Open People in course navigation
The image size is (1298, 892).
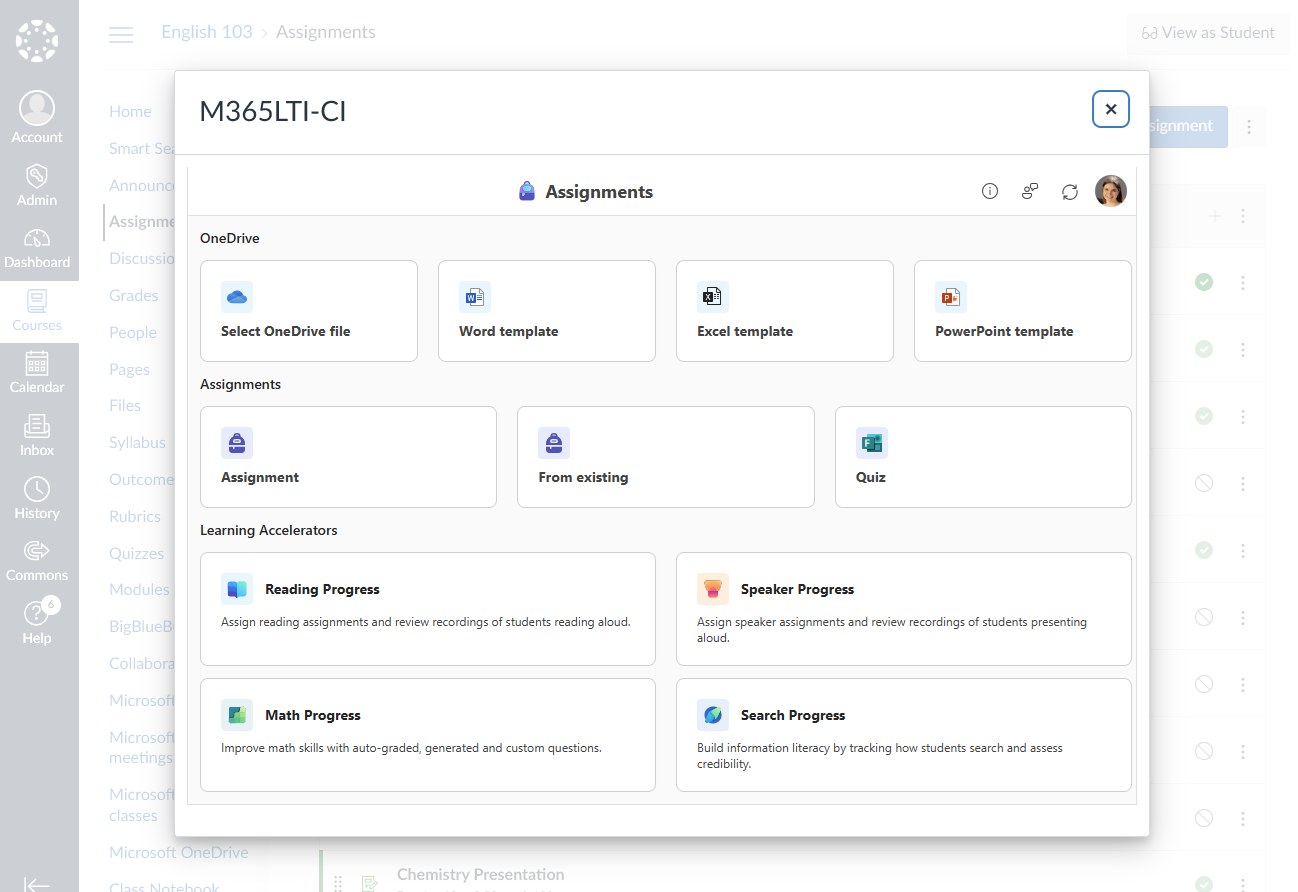pos(133,333)
